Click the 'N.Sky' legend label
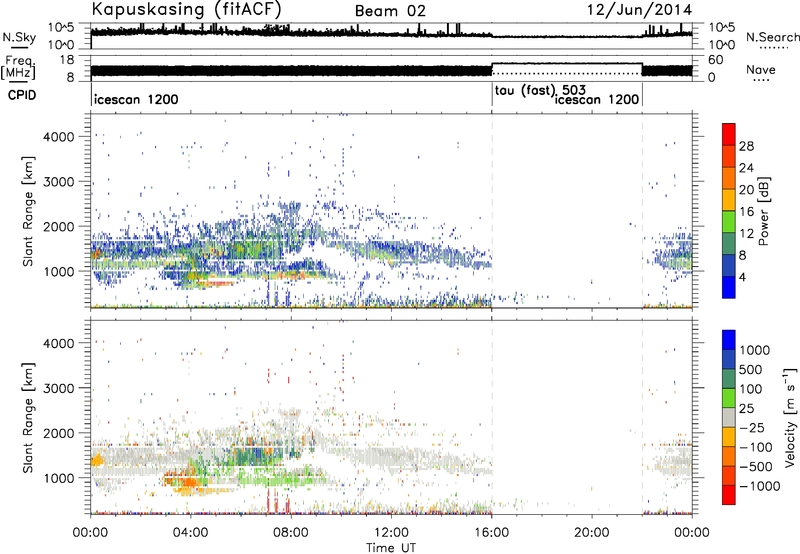The width and height of the screenshot is (800, 554). [x=19, y=37]
